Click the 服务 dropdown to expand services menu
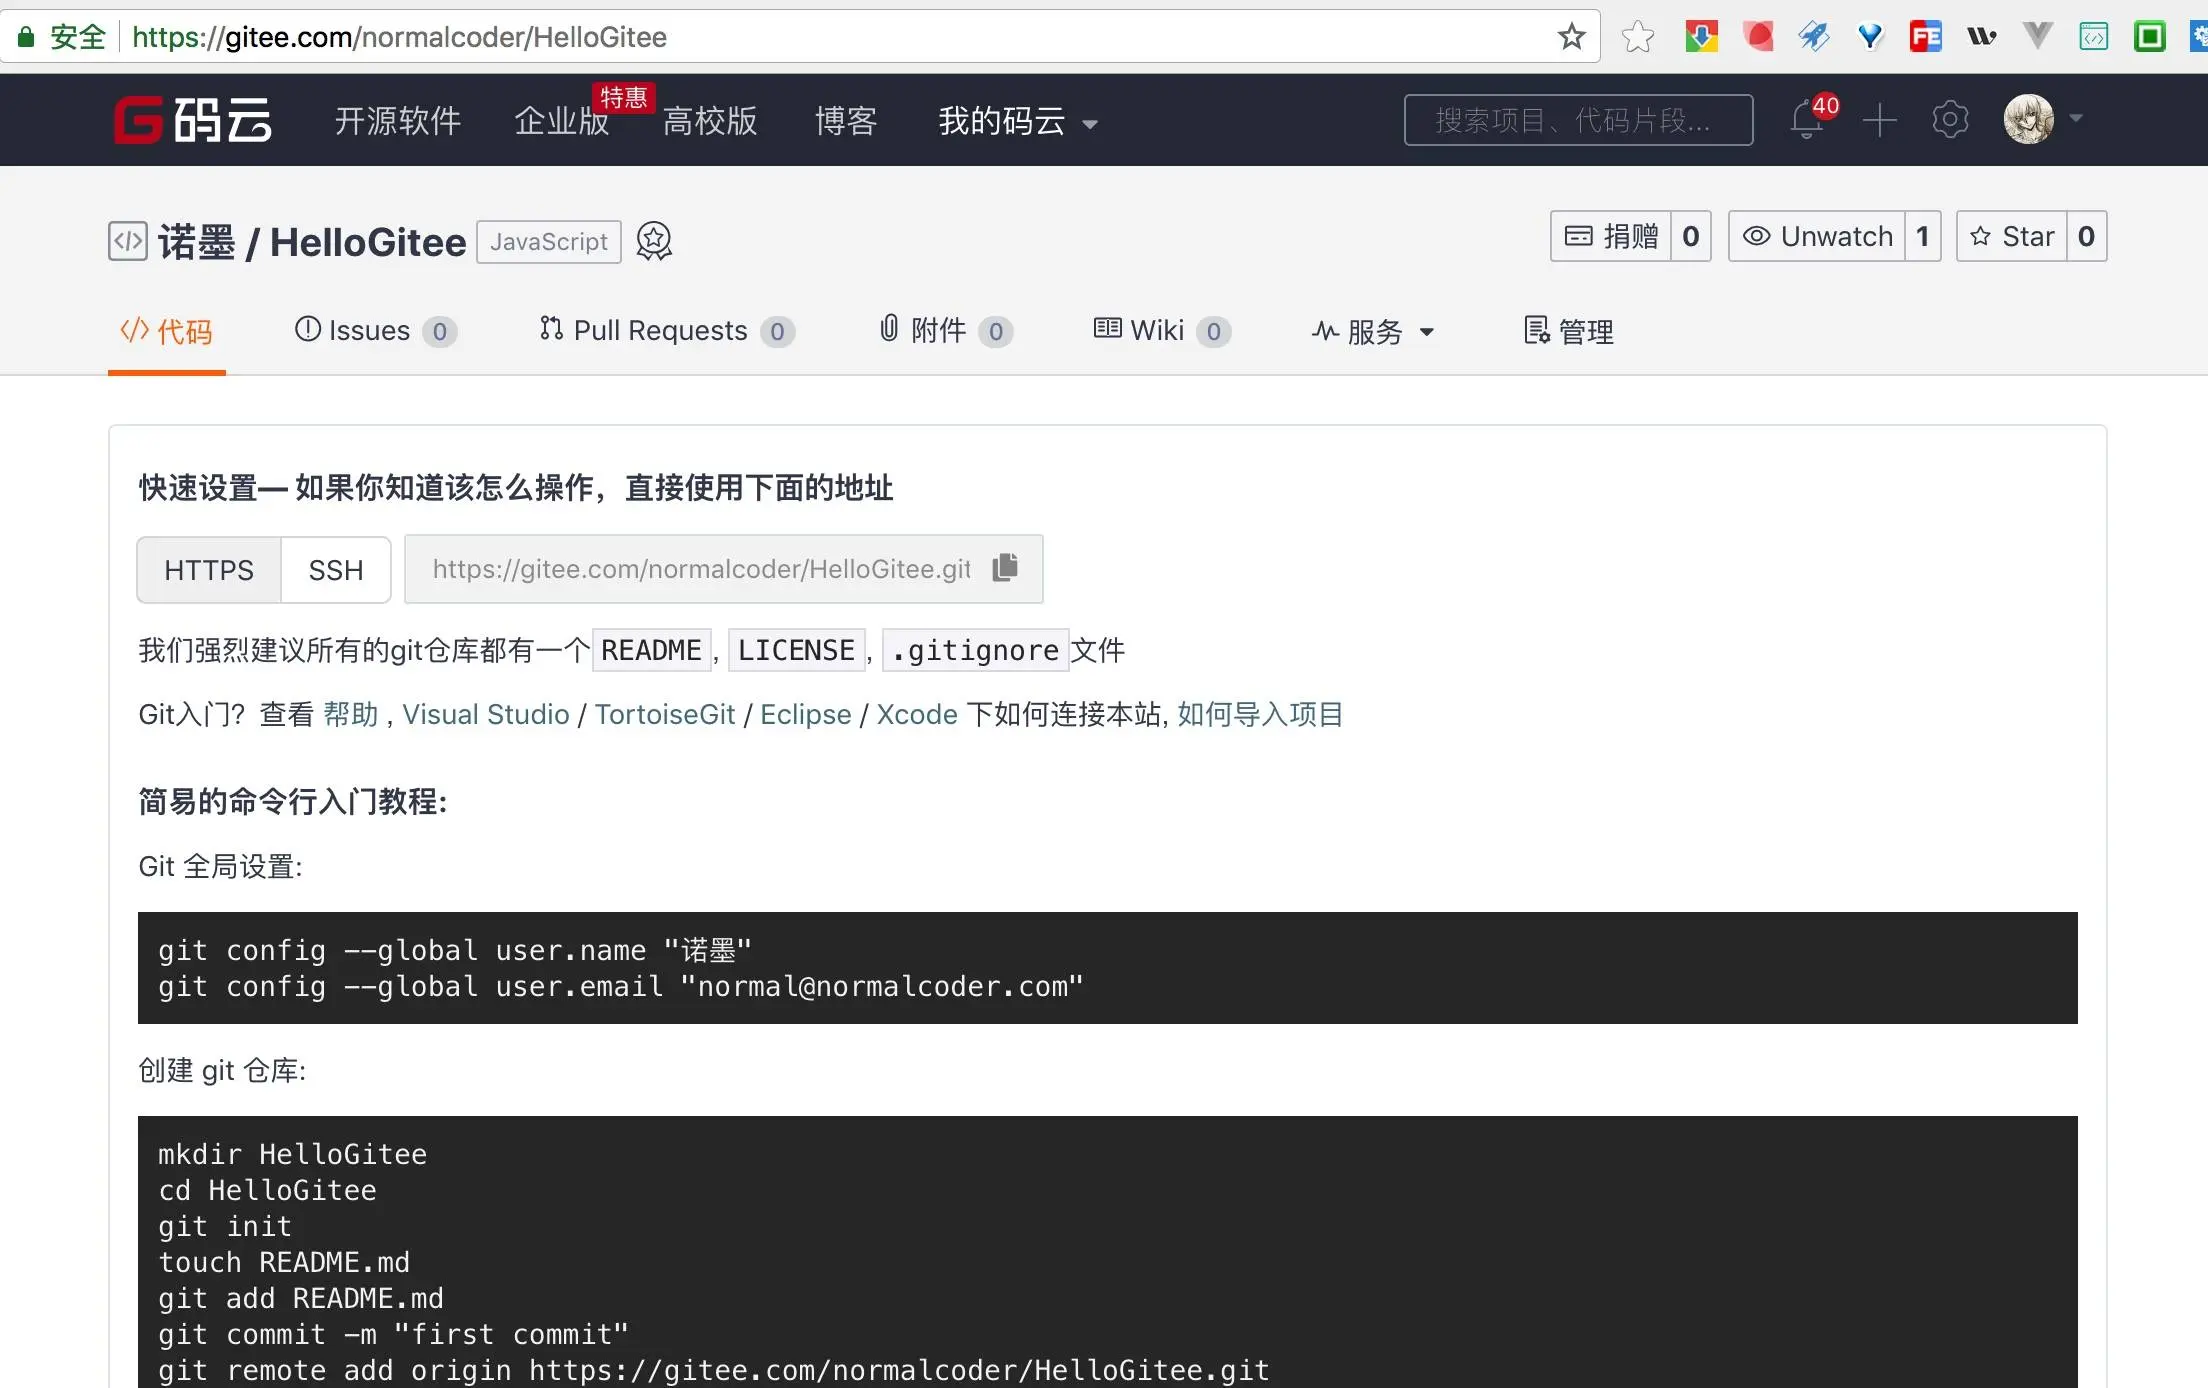 pyautogui.click(x=1373, y=331)
